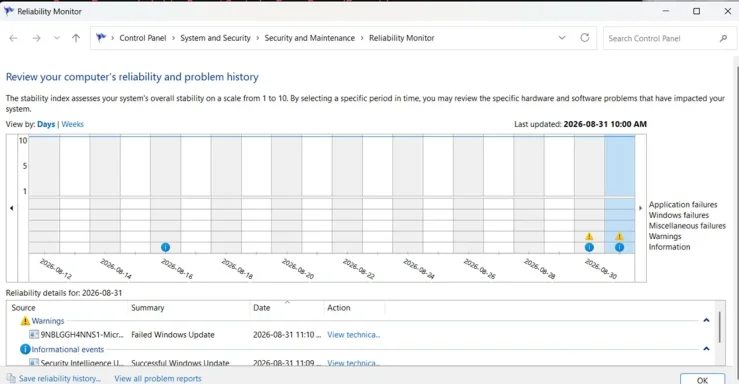Select the warning icon in the highlighted 2026-08-31 column
The image size is (739, 384).
tap(619, 237)
